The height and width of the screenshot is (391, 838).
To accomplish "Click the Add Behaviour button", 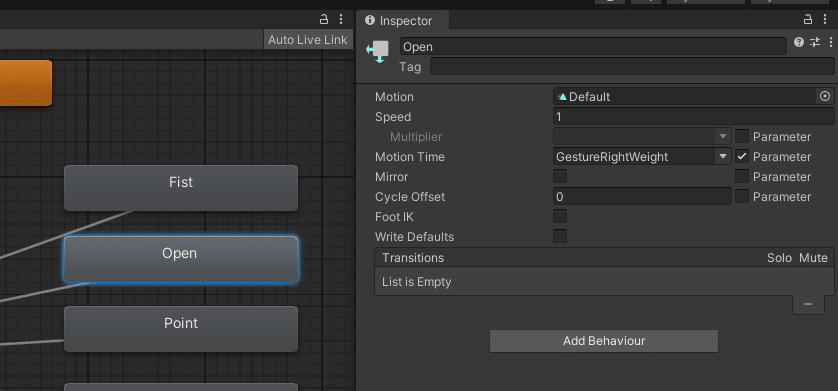I will pos(604,341).
